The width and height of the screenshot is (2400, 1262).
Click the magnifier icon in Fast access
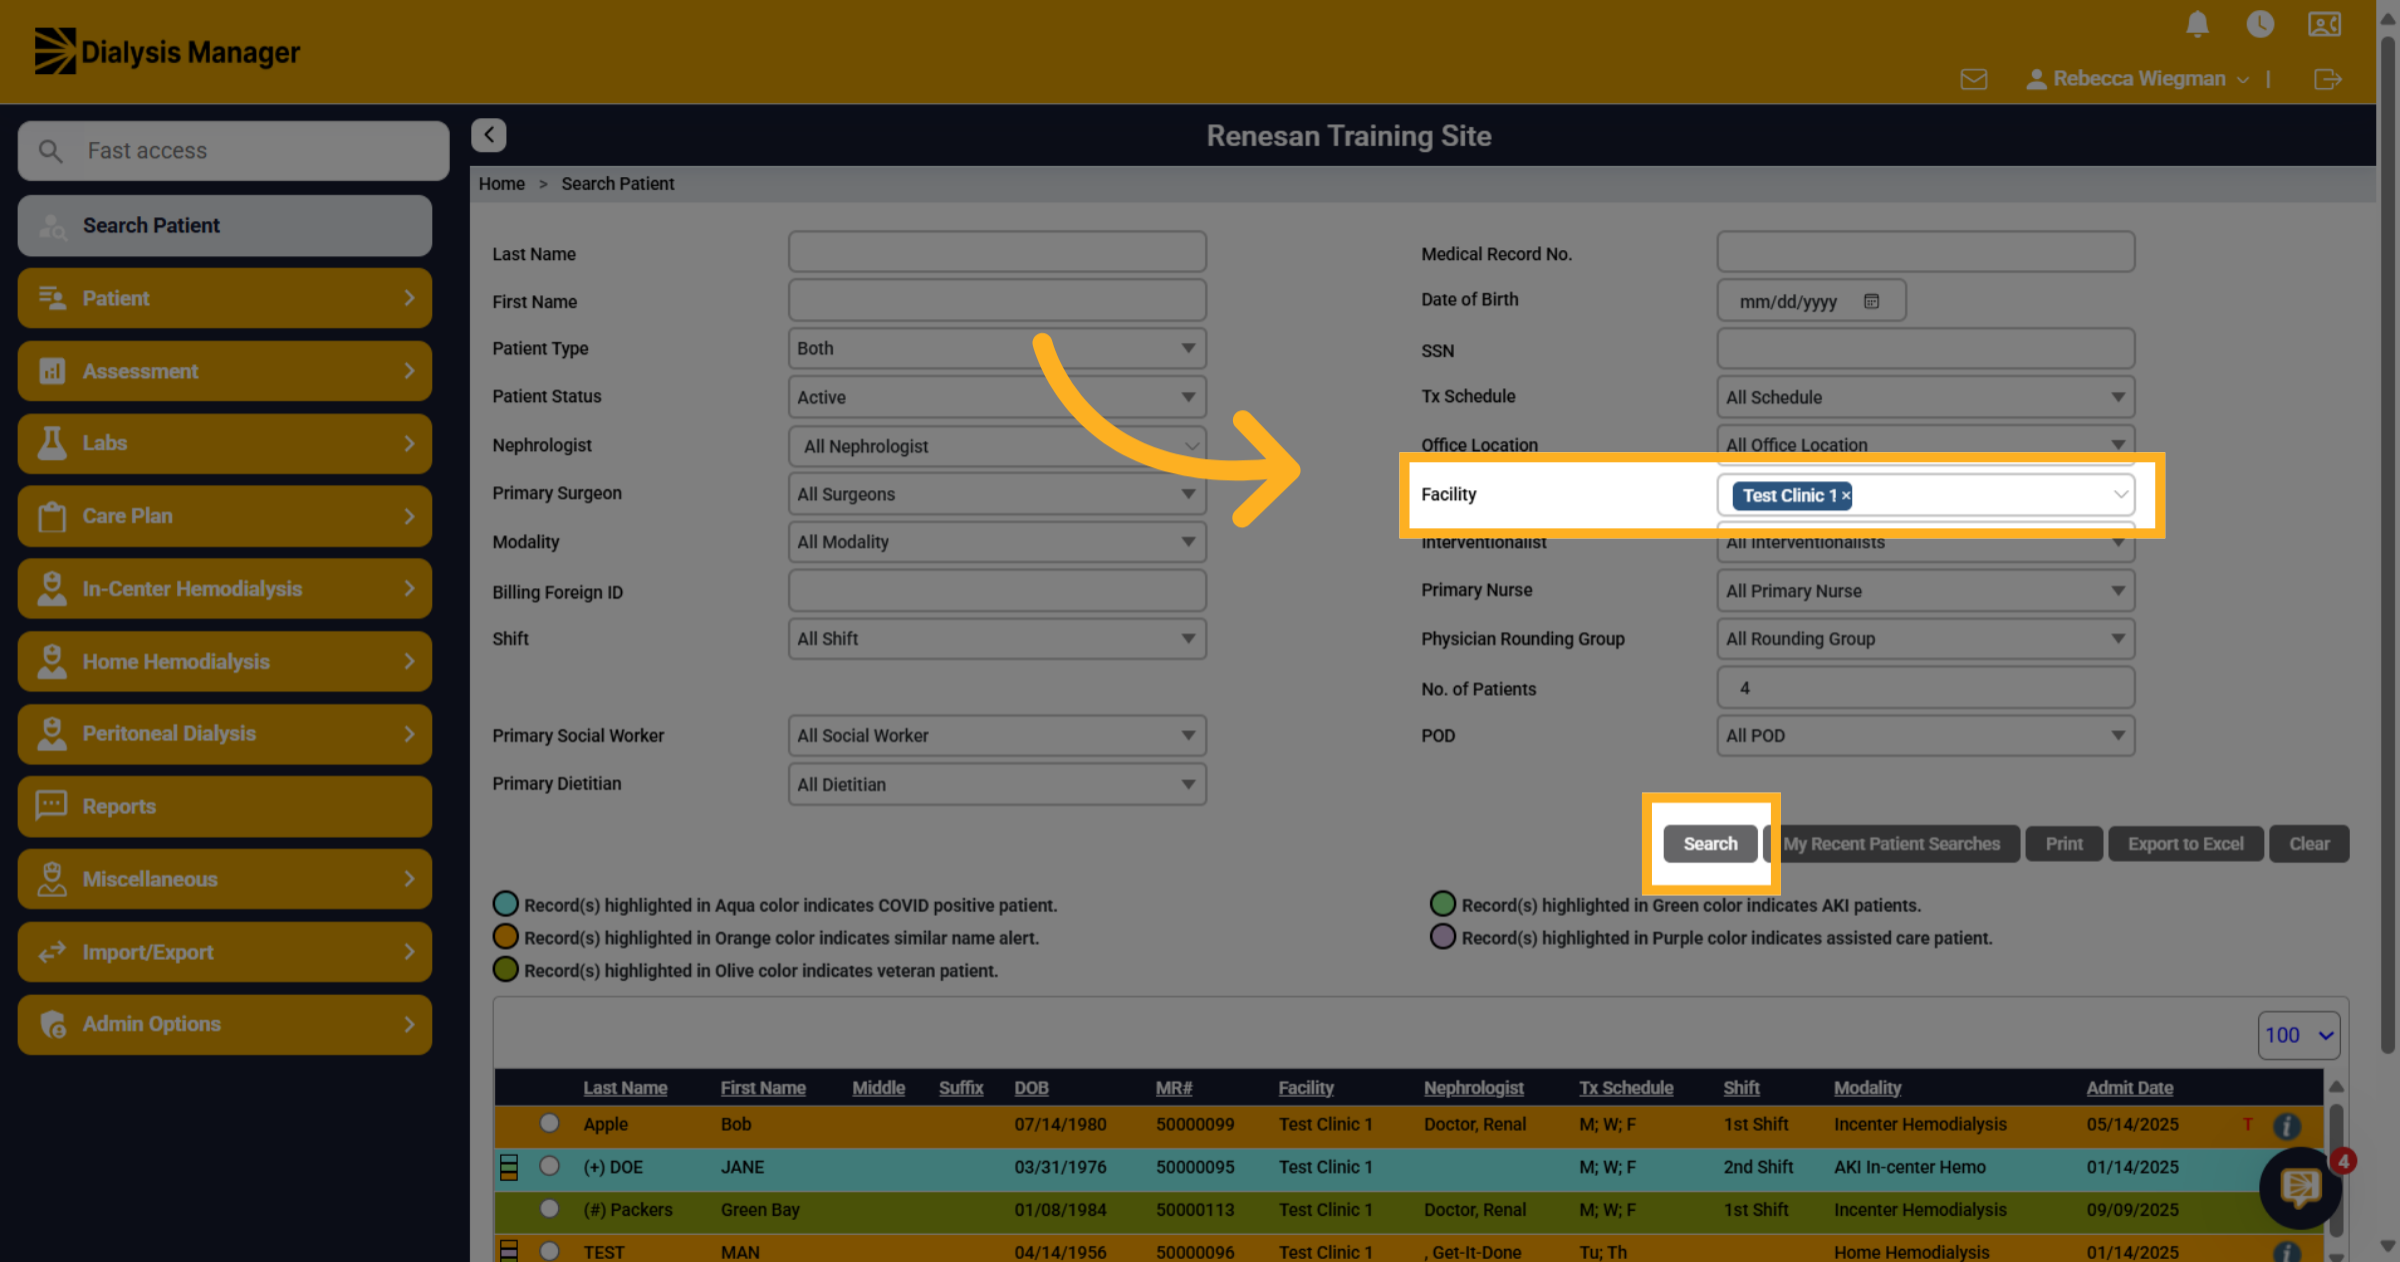pyautogui.click(x=50, y=151)
